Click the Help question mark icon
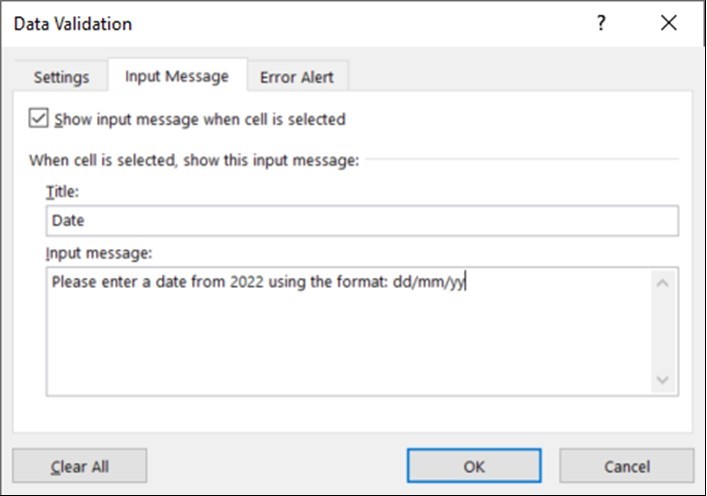This screenshot has width=707, height=496. [601, 23]
